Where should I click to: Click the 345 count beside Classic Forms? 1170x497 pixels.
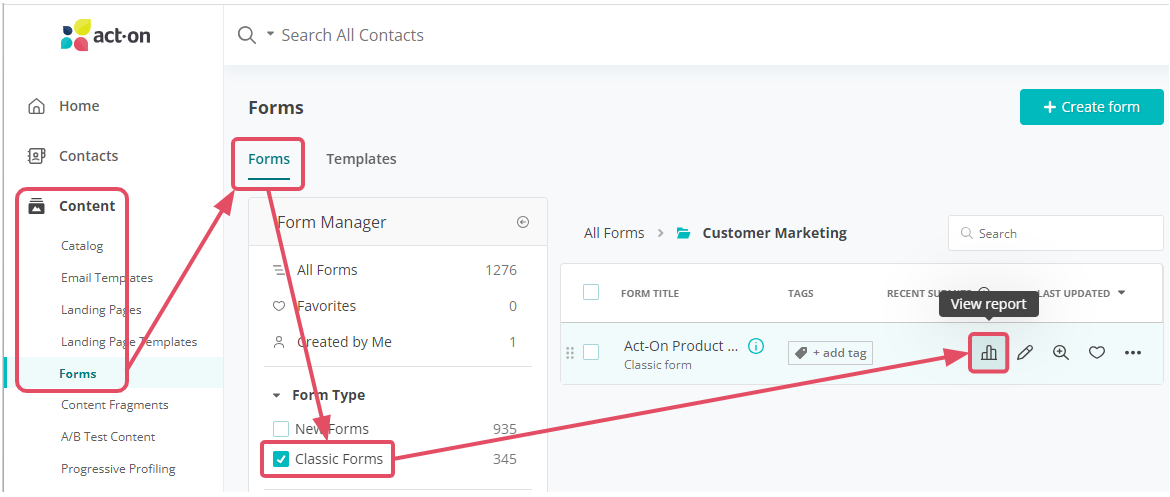(x=505, y=459)
